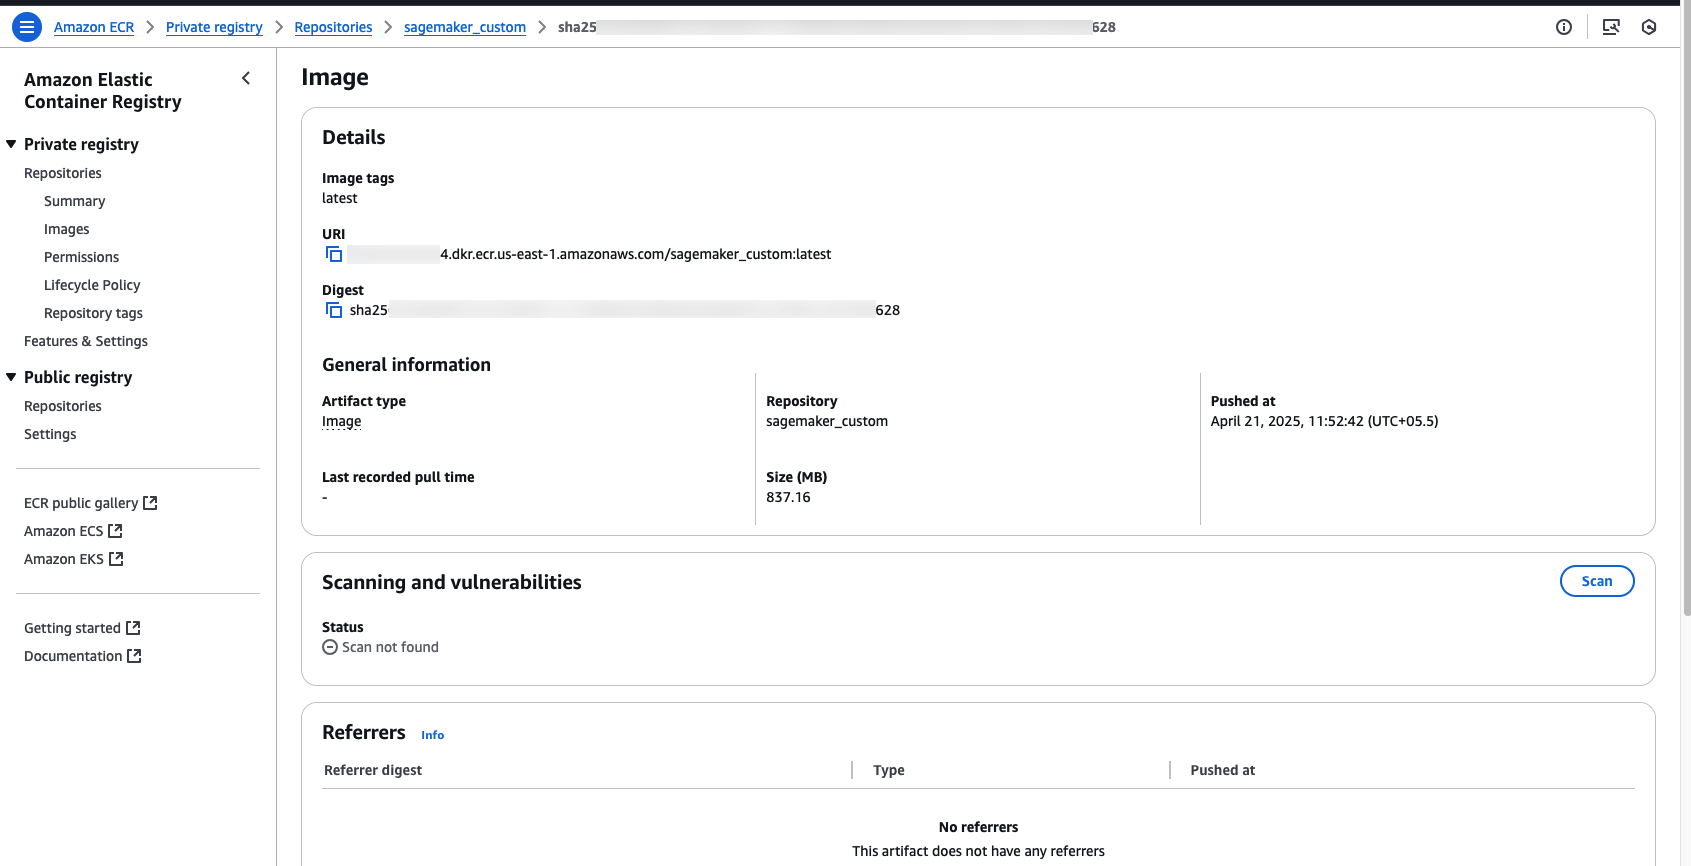Screen dimensions: 1691x866
Task: Select Summary in sidebar
Action: (74, 201)
